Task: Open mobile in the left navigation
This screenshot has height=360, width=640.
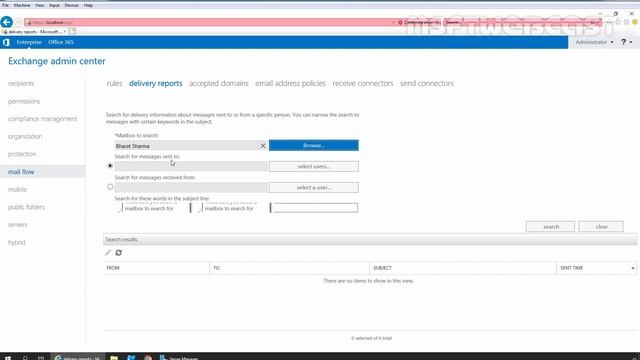Action: 17,189
